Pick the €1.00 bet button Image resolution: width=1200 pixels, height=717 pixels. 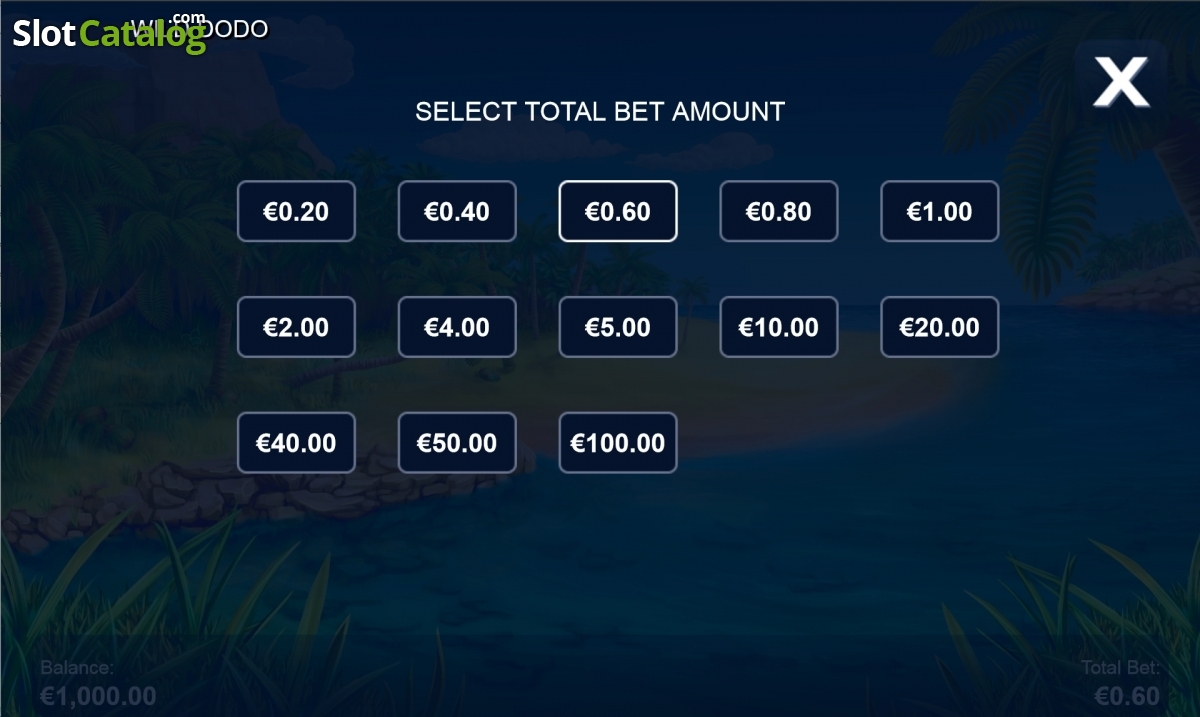tap(940, 211)
